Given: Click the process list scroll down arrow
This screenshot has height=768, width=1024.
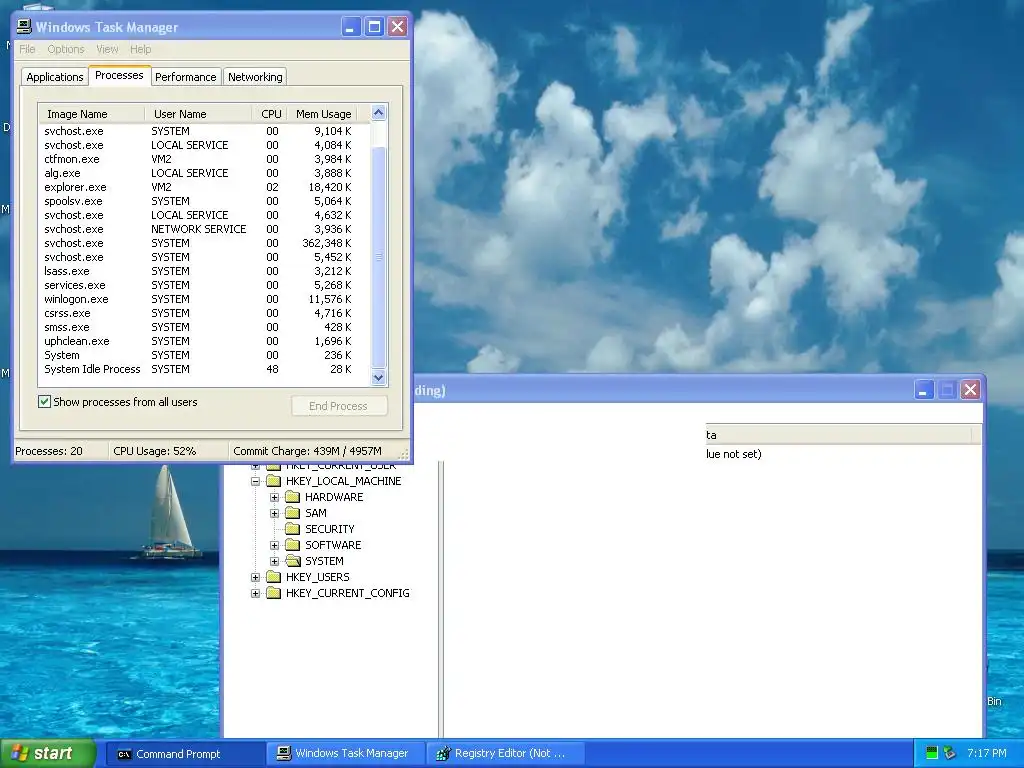Looking at the screenshot, I should [x=379, y=377].
